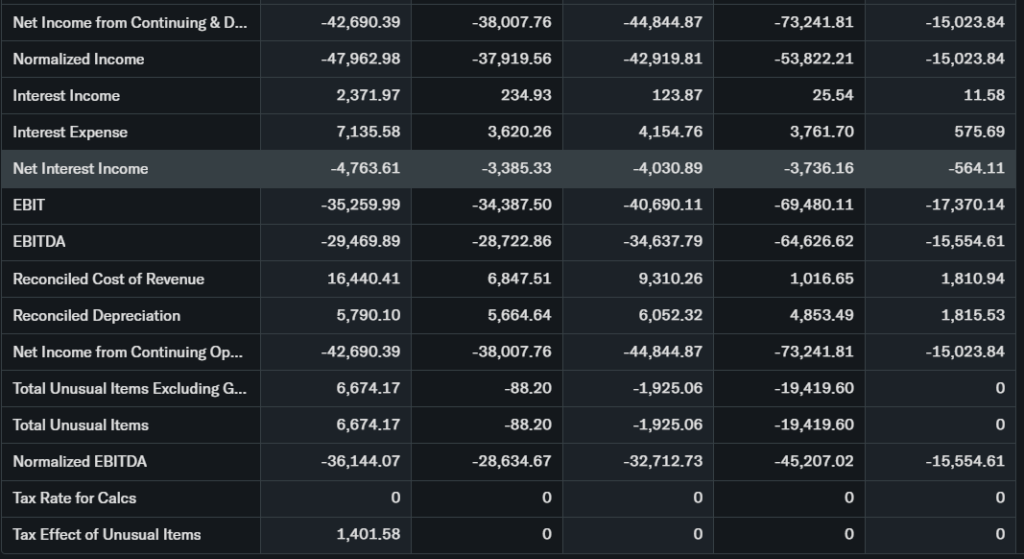This screenshot has width=1024, height=559.
Task: Click the Net Interest Income row label
Action: click(x=80, y=168)
